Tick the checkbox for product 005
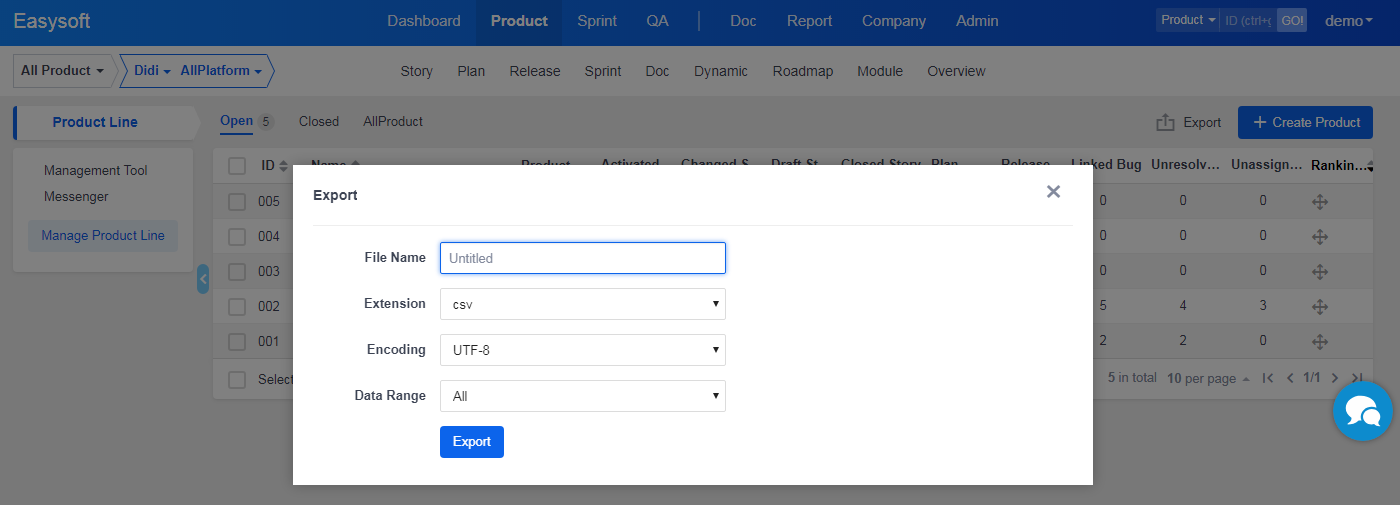1400x505 pixels. click(x=237, y=201)
